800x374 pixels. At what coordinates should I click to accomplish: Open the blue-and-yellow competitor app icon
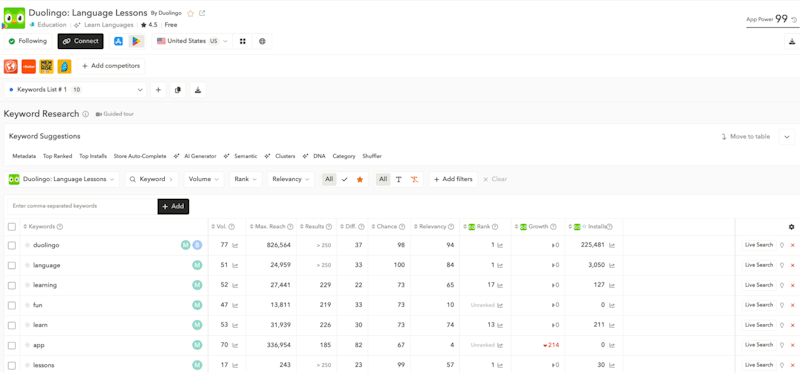pos(64,66)
